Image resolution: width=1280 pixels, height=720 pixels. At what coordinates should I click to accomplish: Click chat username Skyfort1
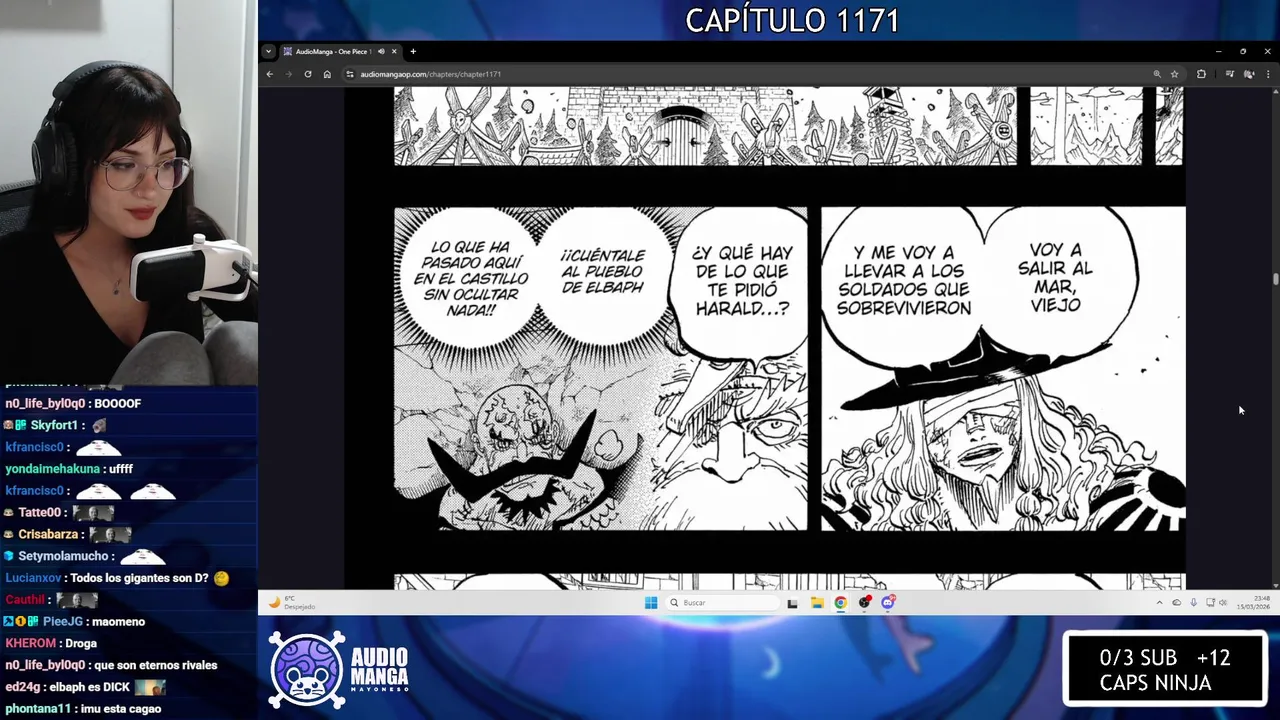[x=54, y=425]
